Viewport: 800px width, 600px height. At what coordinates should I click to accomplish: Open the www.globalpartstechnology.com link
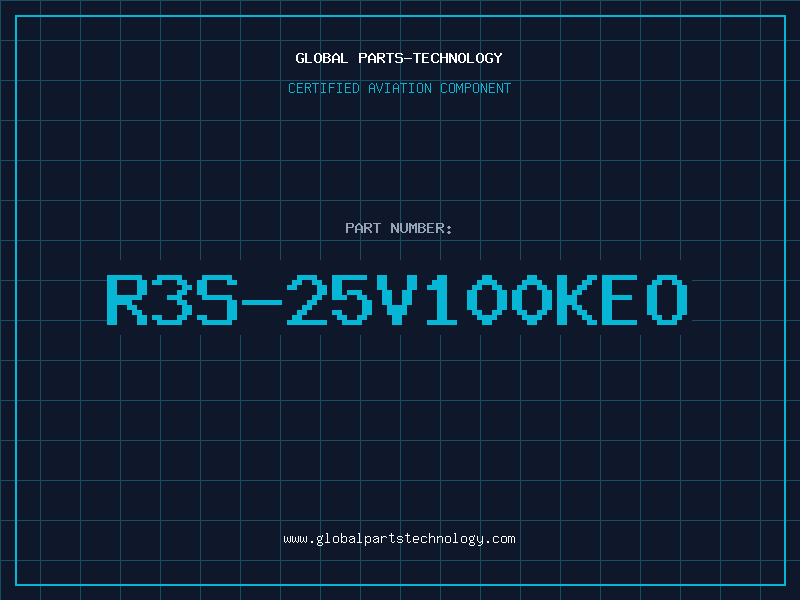(x=399, y=539)
